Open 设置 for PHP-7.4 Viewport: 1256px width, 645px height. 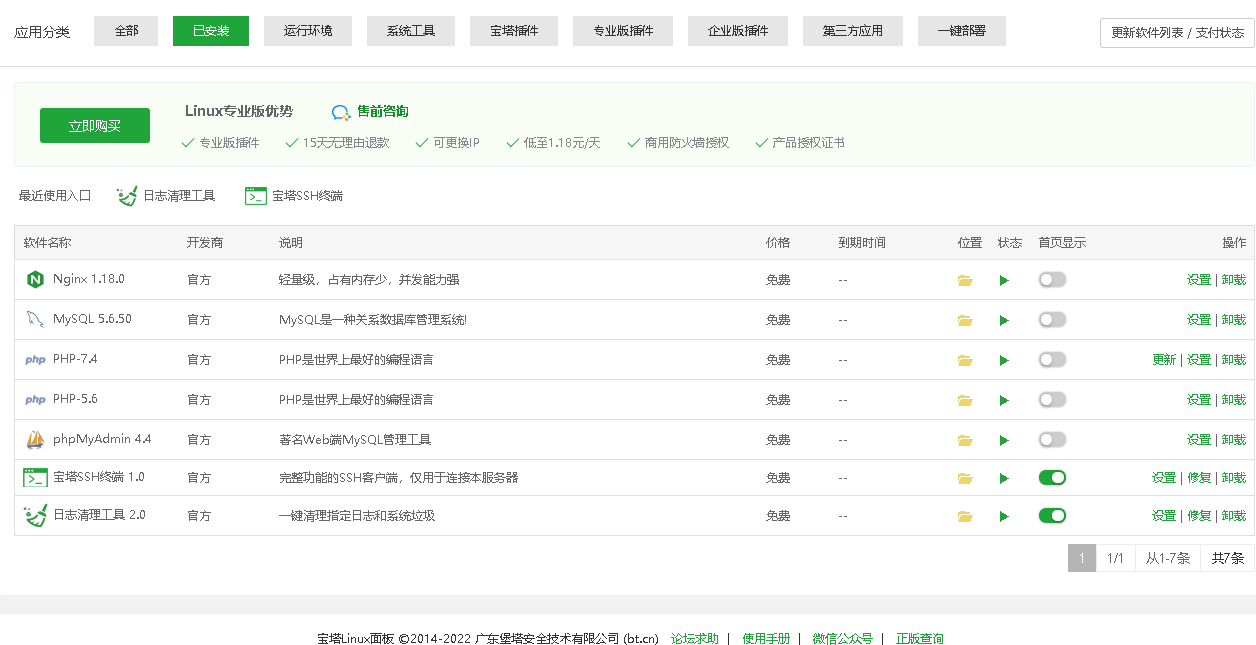(x=1199, y=360)
